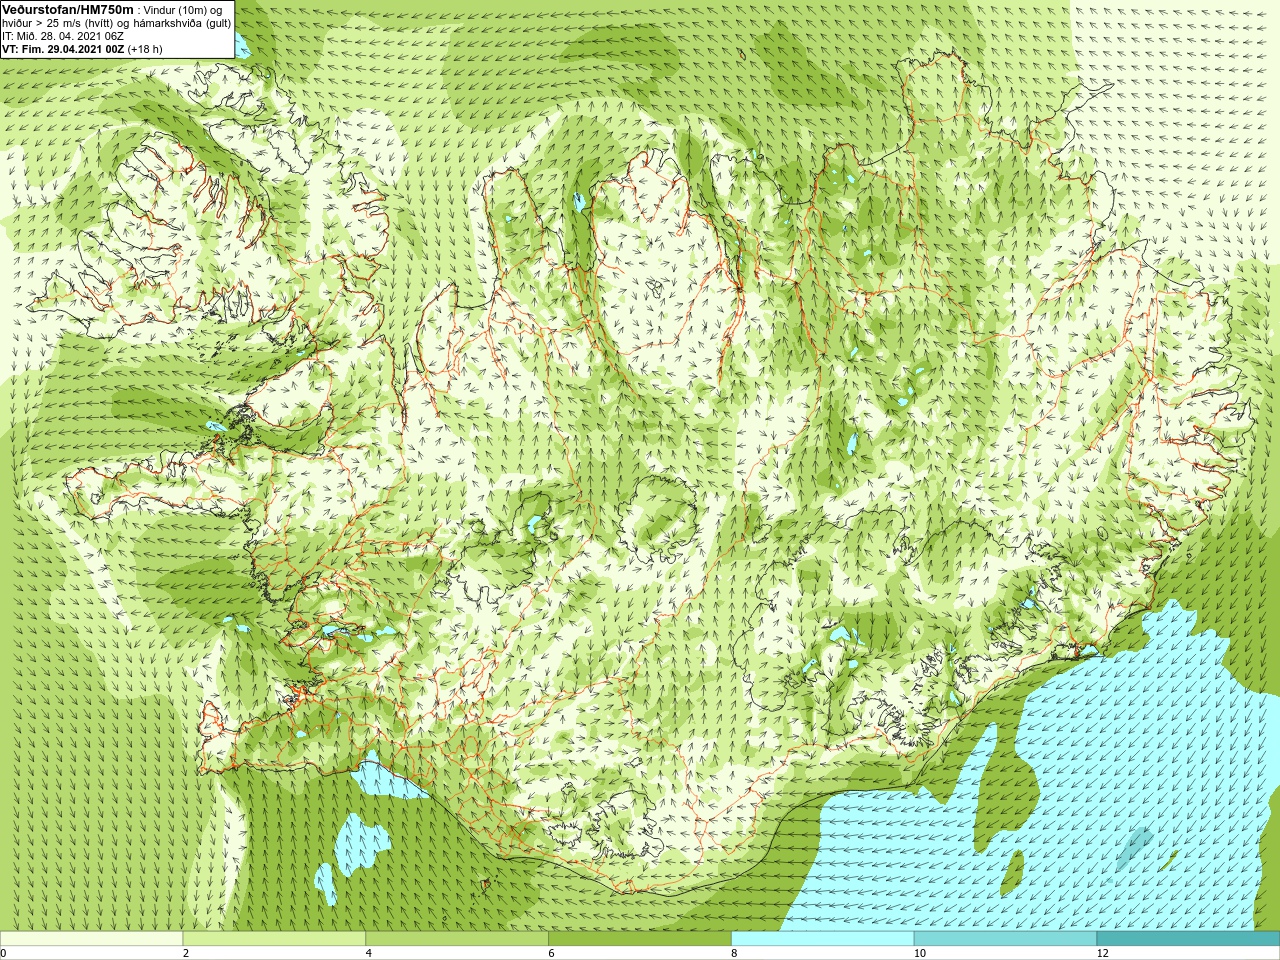Click the pale yellow 0–2 legend segment
The width and height of the screenshot is (1280, 960).
coord(91,939)
